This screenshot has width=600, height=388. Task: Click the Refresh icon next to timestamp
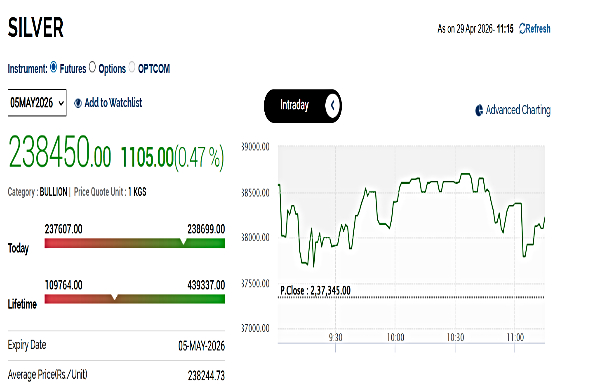(x=522, y=29)
